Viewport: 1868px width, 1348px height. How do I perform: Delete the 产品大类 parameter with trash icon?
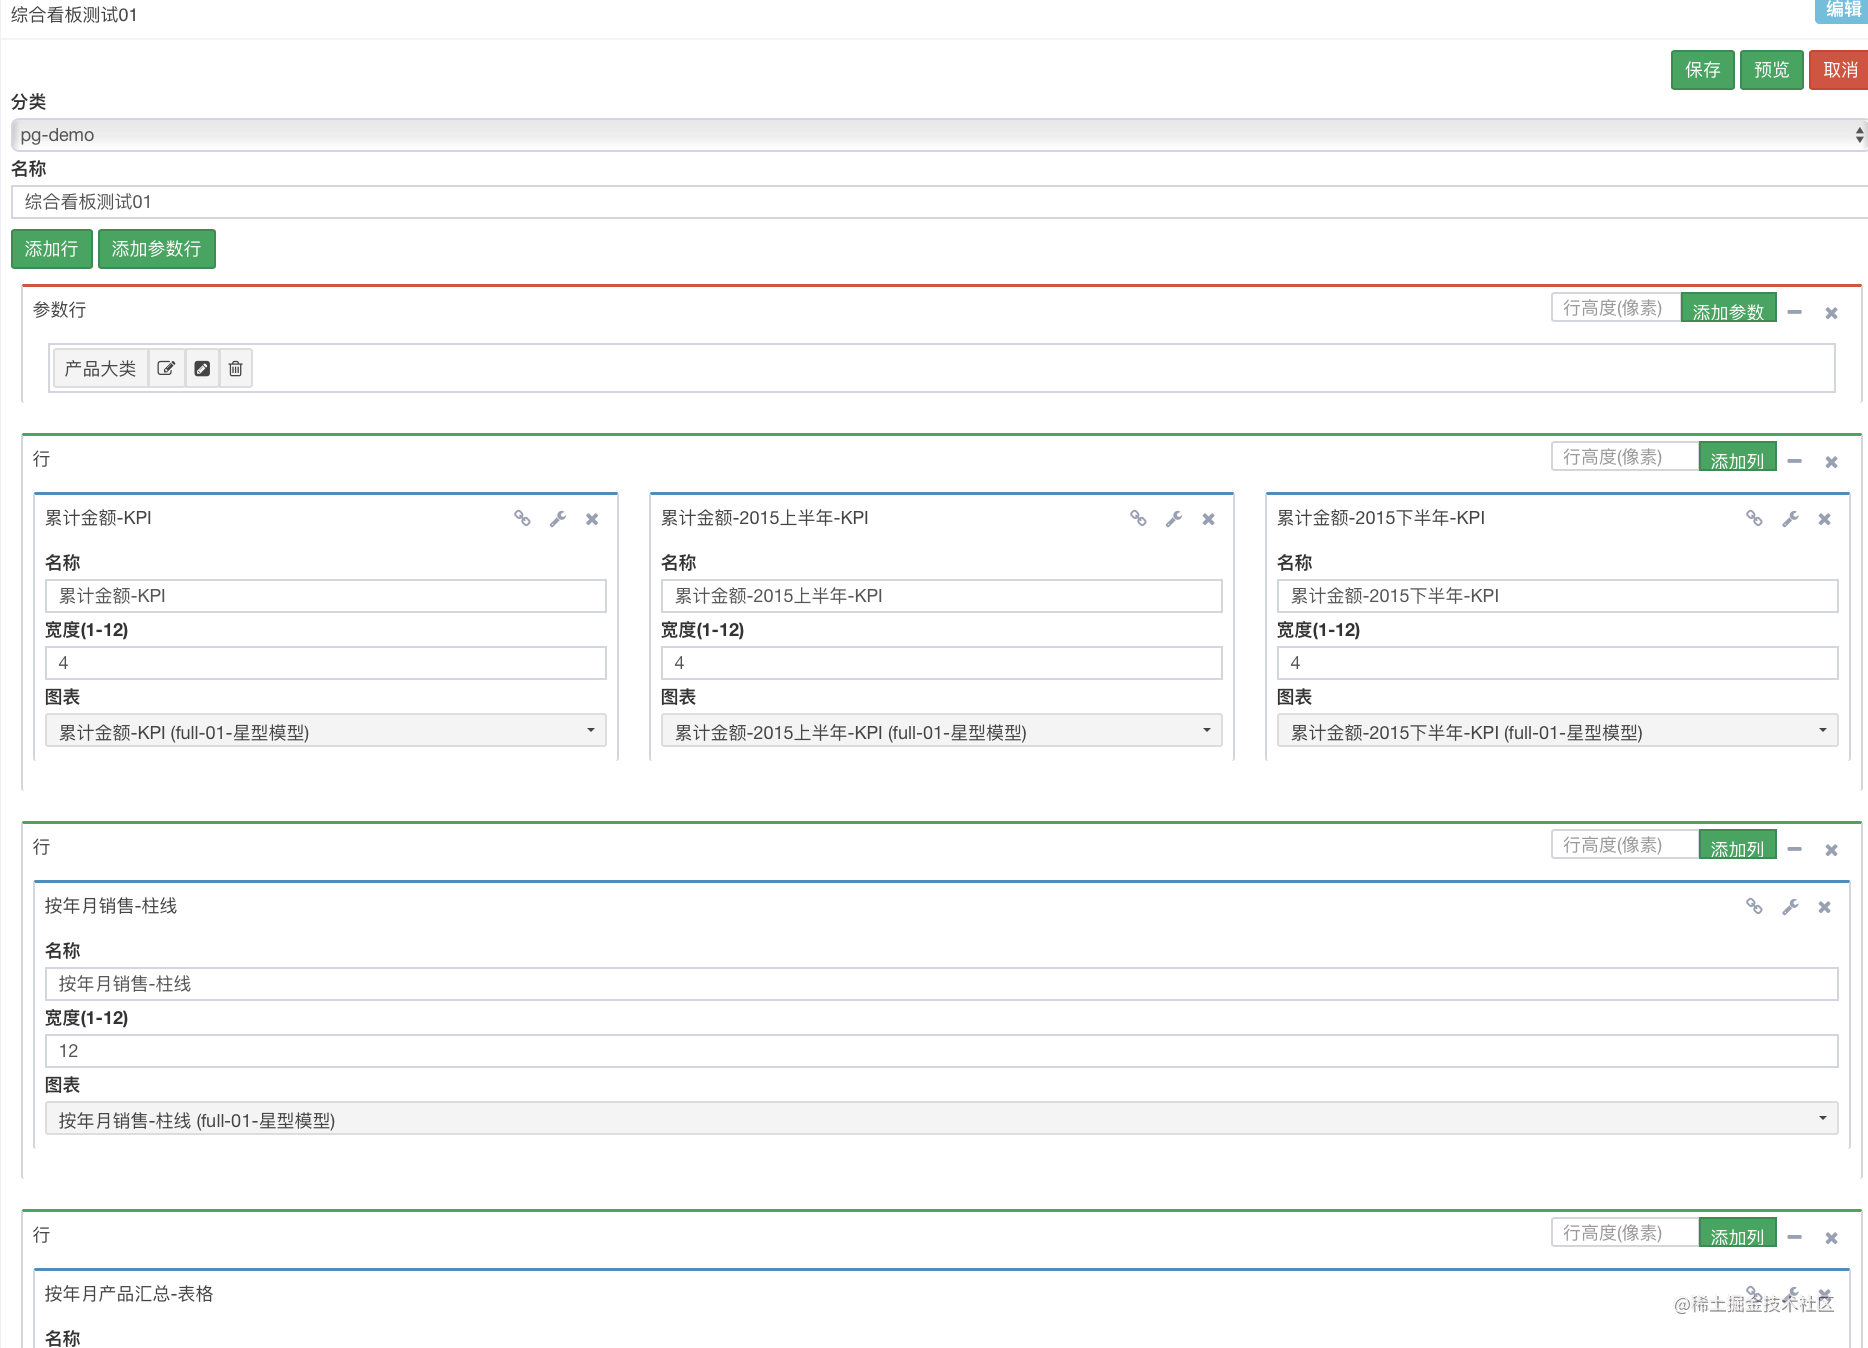click(x=236, y=368)
